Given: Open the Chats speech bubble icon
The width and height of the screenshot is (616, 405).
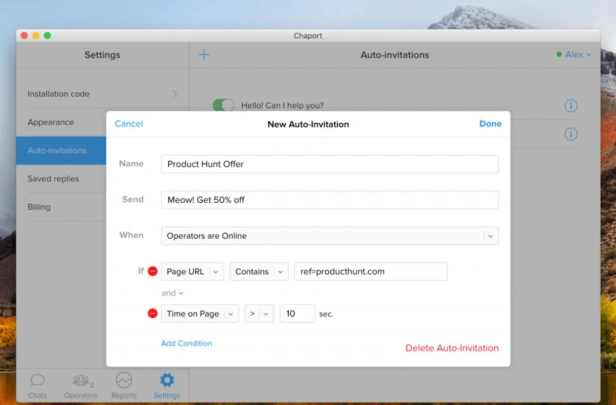Looking at the screenshot, I should point(38,380).
